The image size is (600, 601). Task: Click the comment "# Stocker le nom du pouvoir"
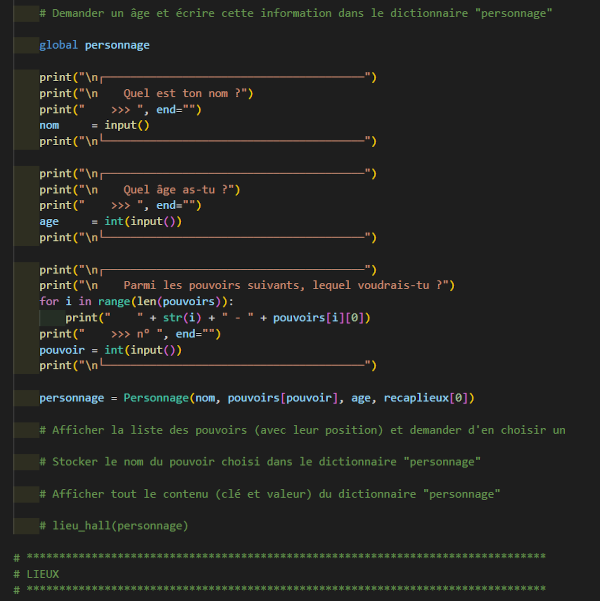260,462
